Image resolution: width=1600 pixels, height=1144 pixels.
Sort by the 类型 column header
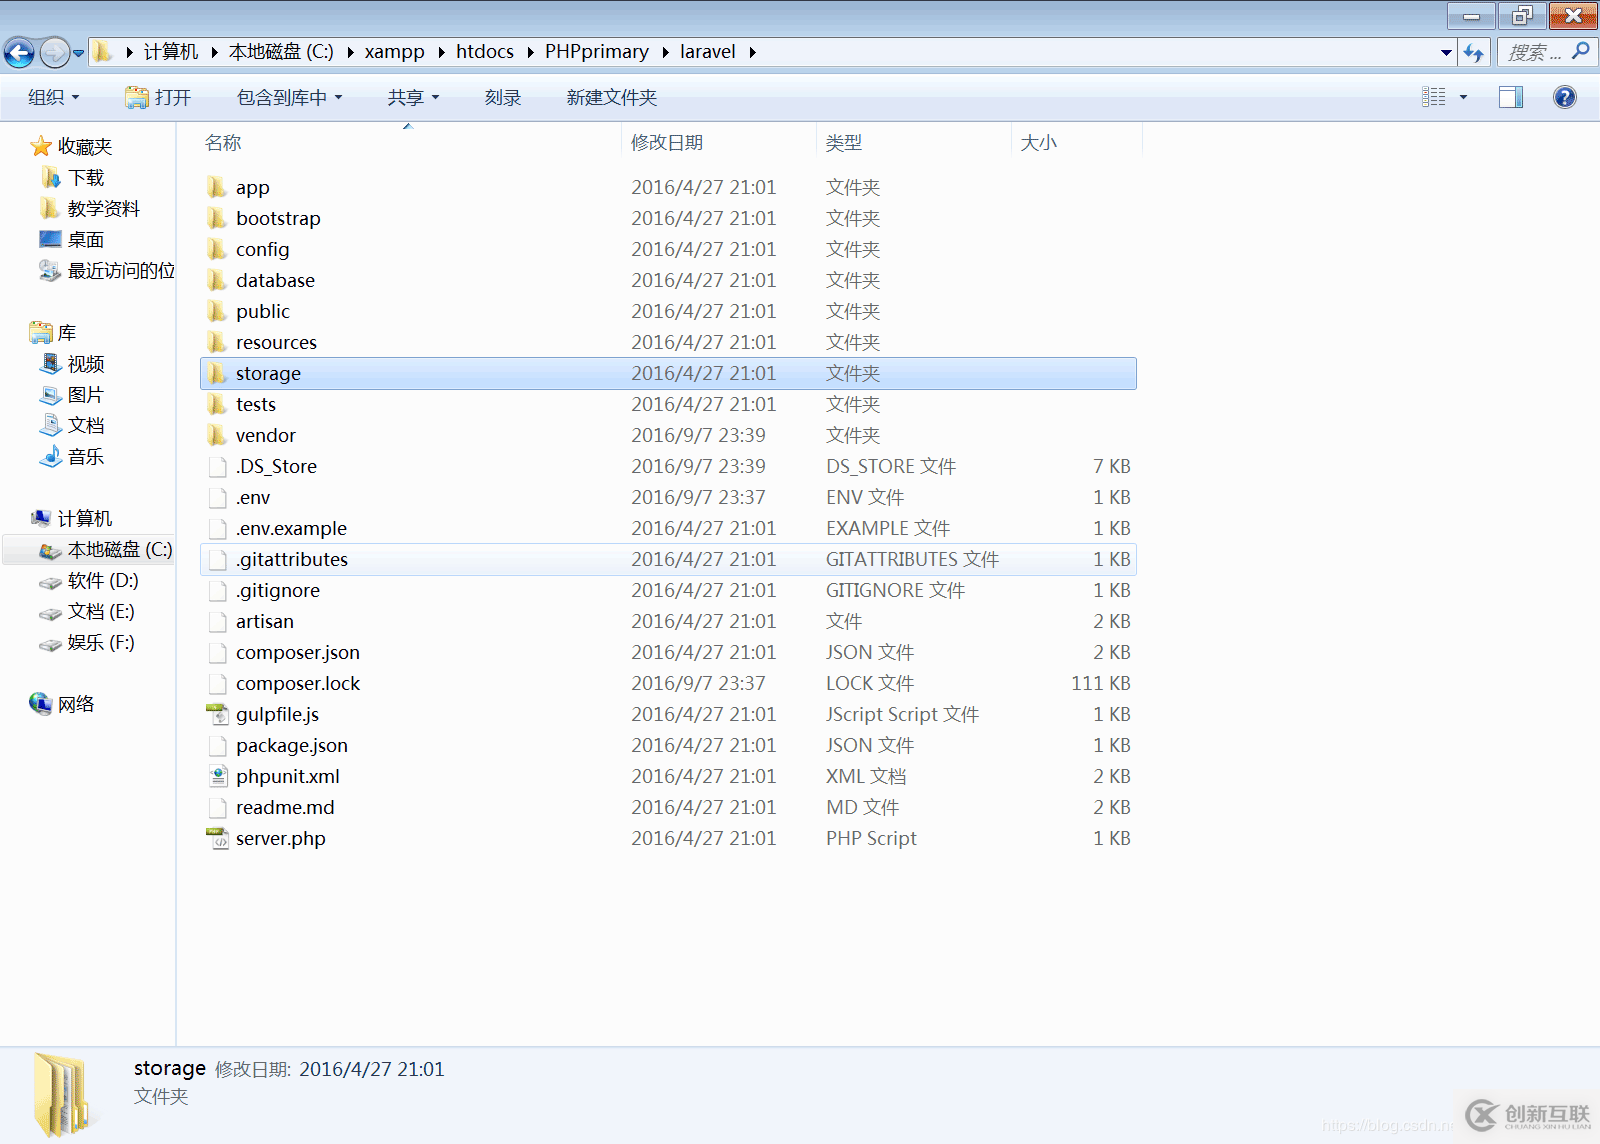844,142
